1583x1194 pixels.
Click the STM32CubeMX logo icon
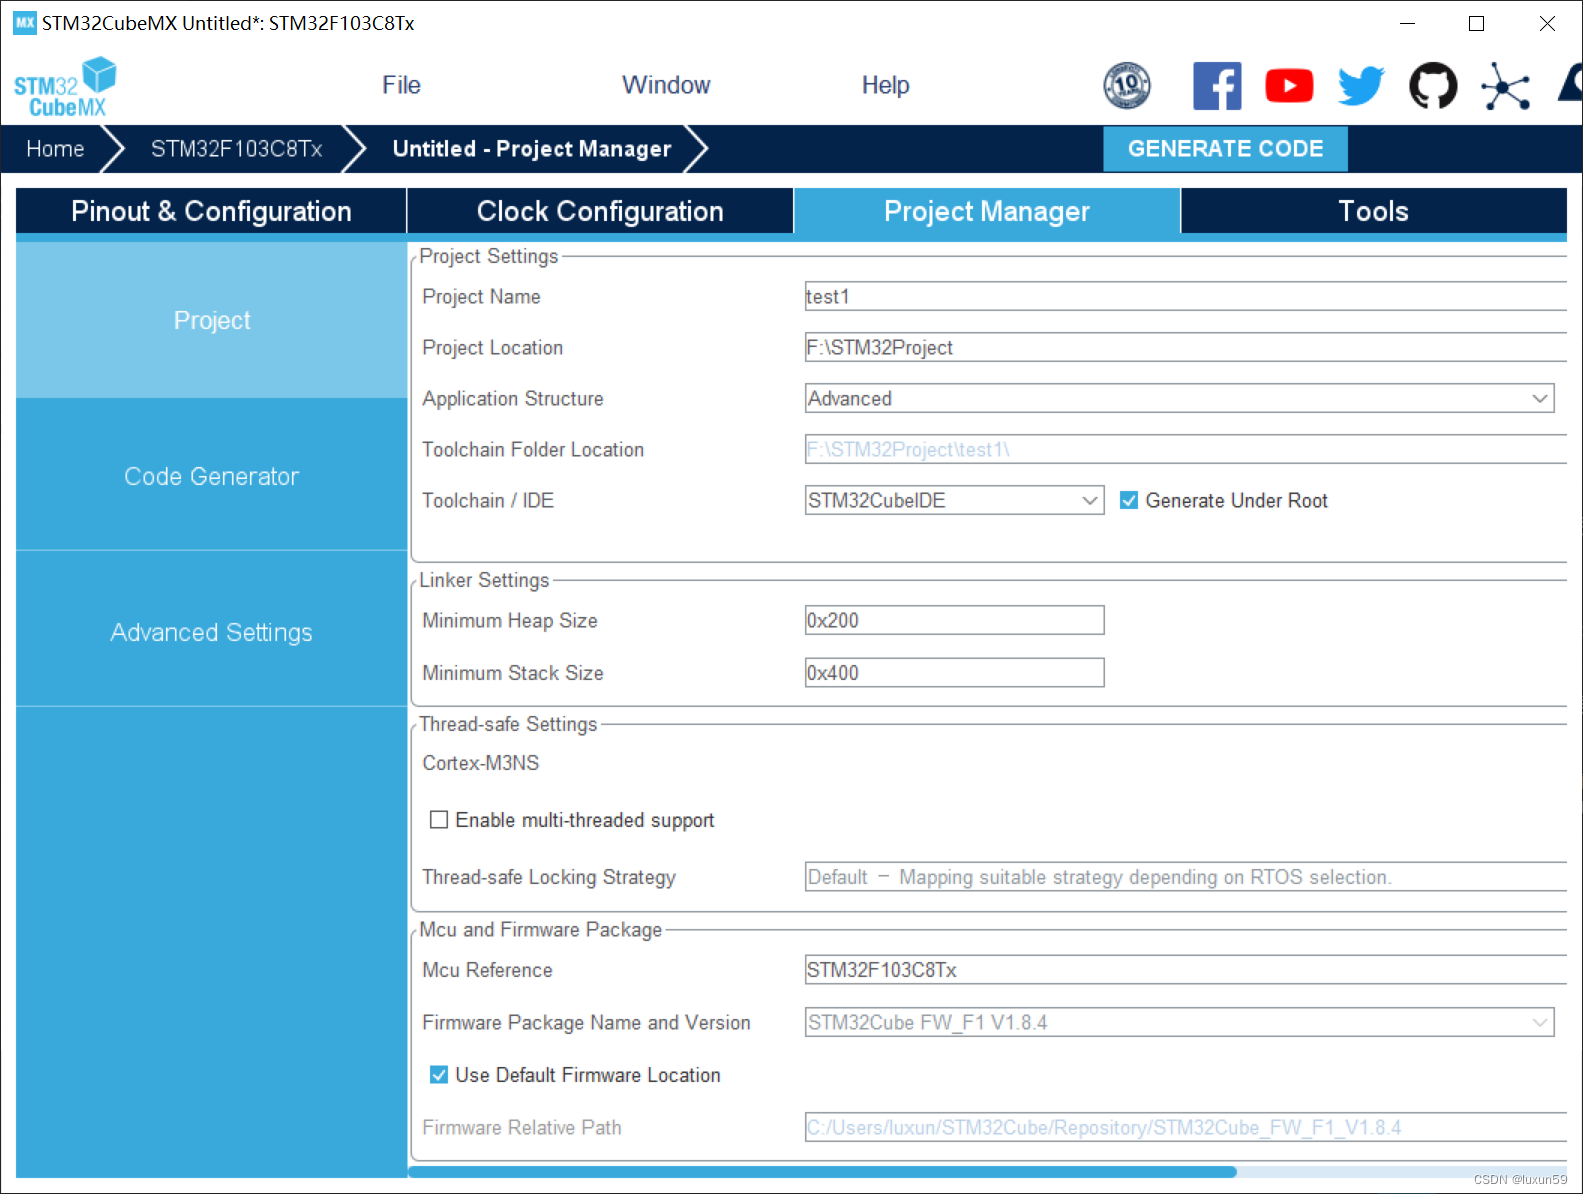[65, 87]
